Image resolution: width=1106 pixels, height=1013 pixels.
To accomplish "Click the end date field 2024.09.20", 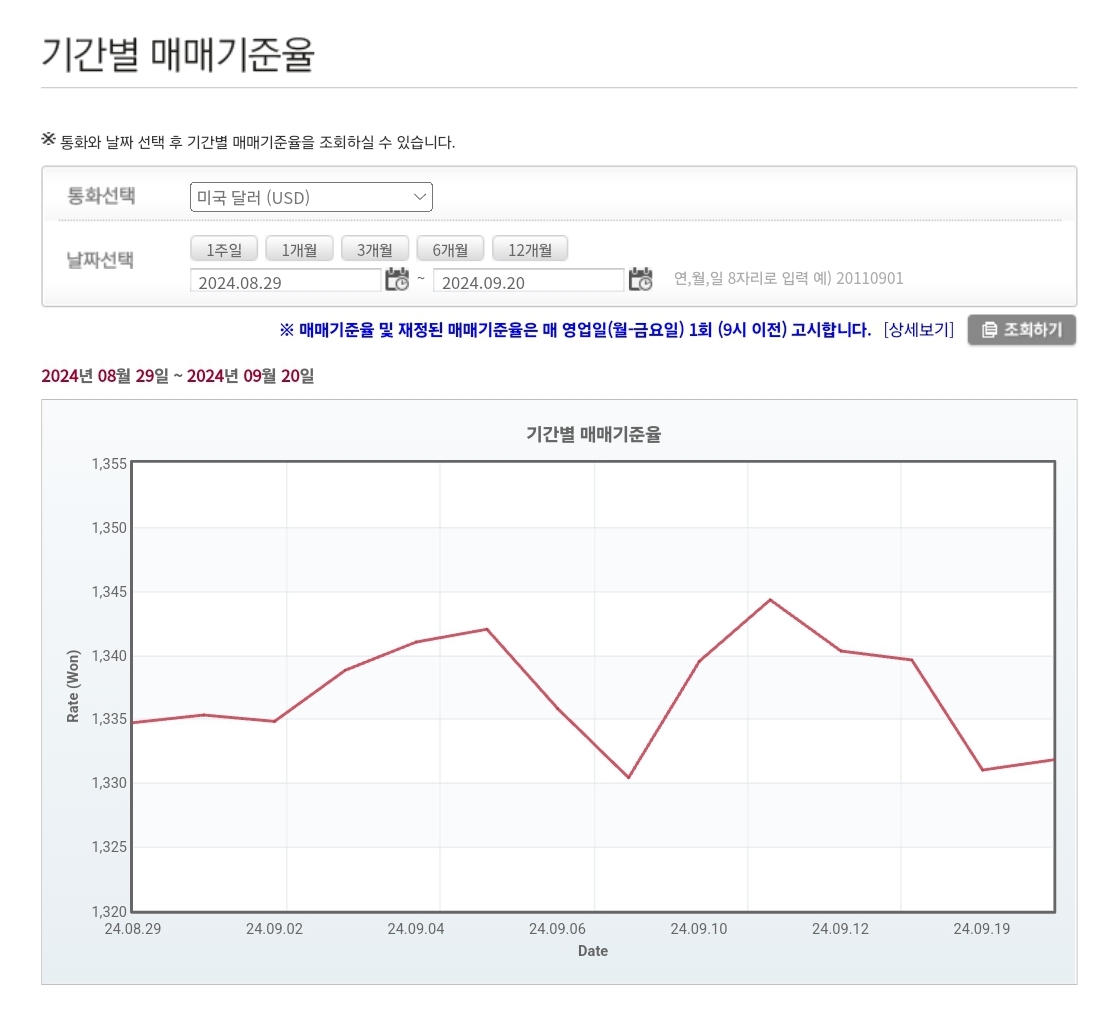I will click(x=528, y=281).
